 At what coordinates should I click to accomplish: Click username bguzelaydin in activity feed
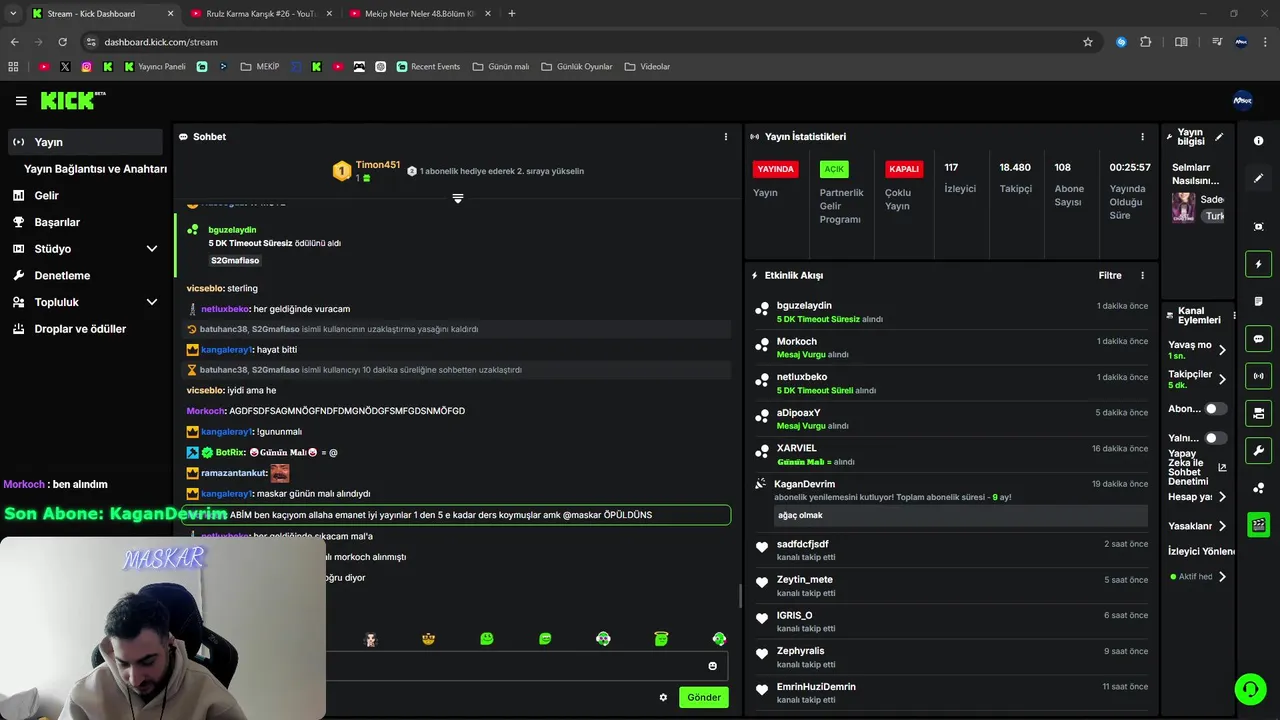(804, 306)
